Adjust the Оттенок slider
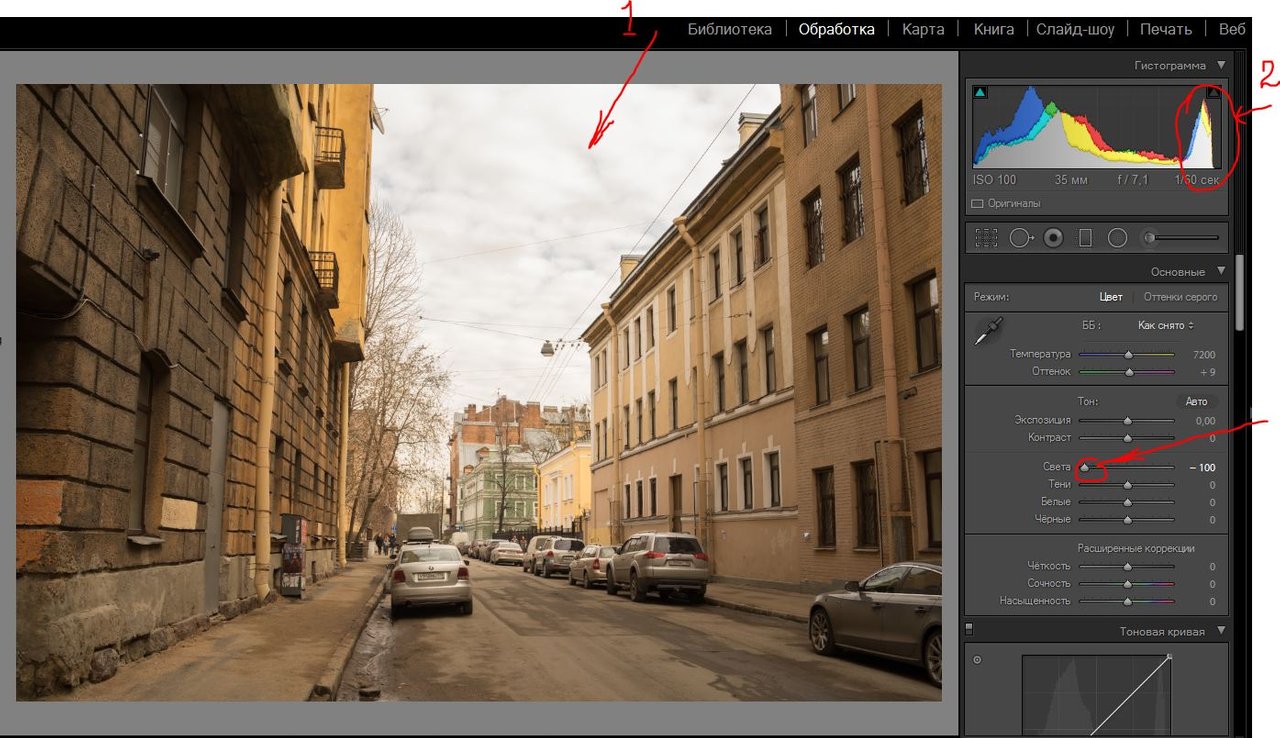Screen dimensions: 1280x738 point(1127,372)
